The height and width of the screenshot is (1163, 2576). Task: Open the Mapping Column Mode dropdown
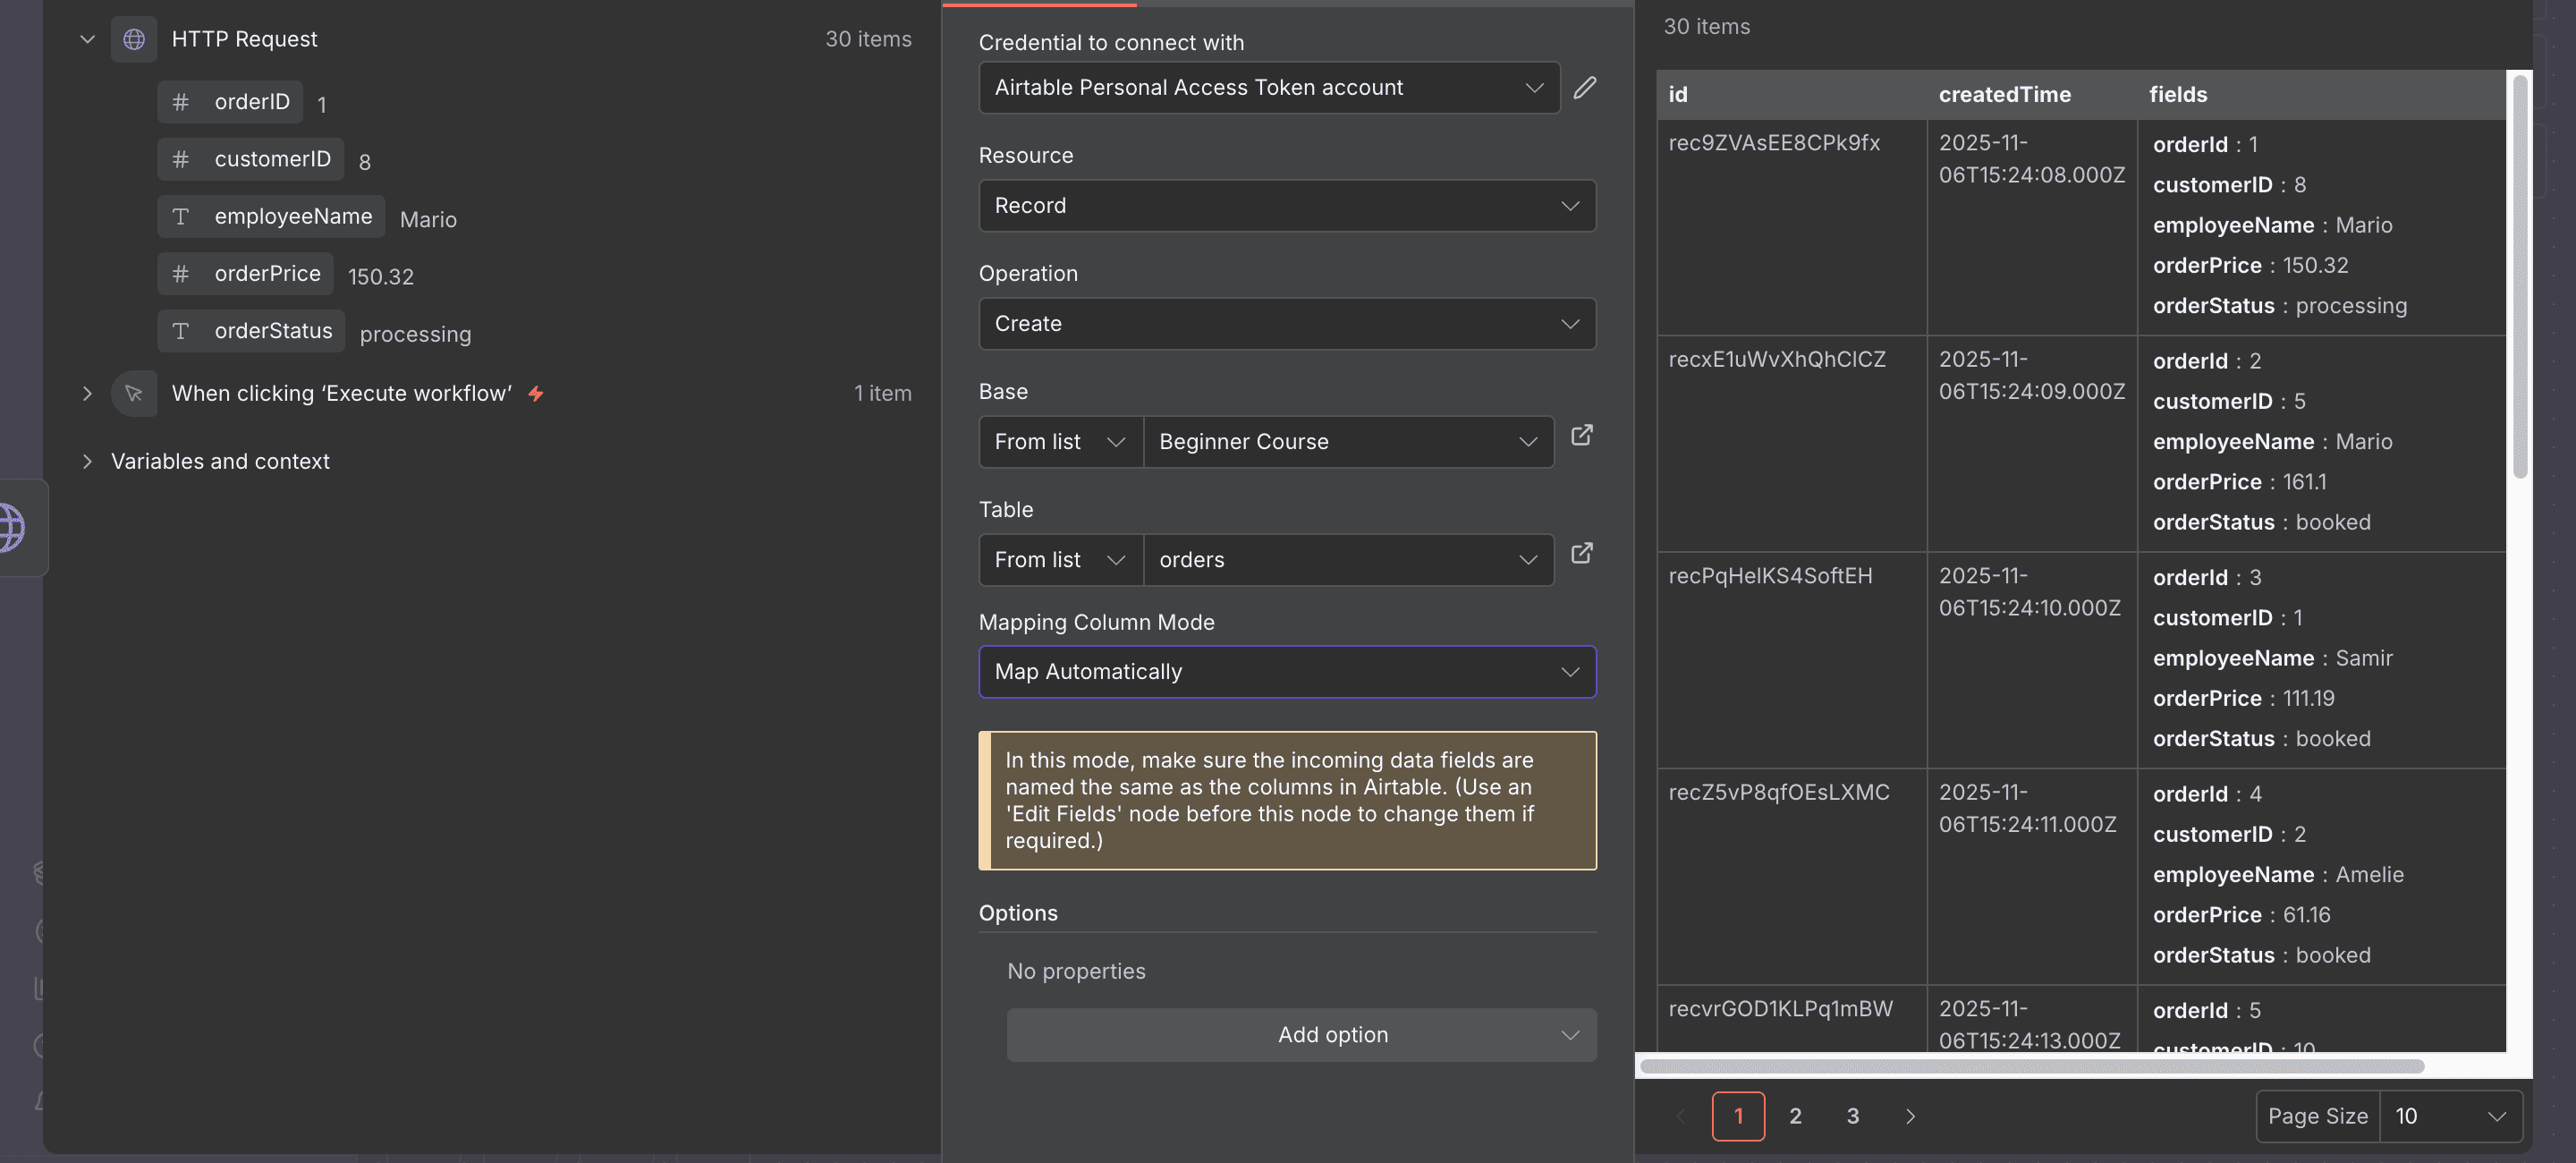pyautogui.click(x=1287, y=672)
